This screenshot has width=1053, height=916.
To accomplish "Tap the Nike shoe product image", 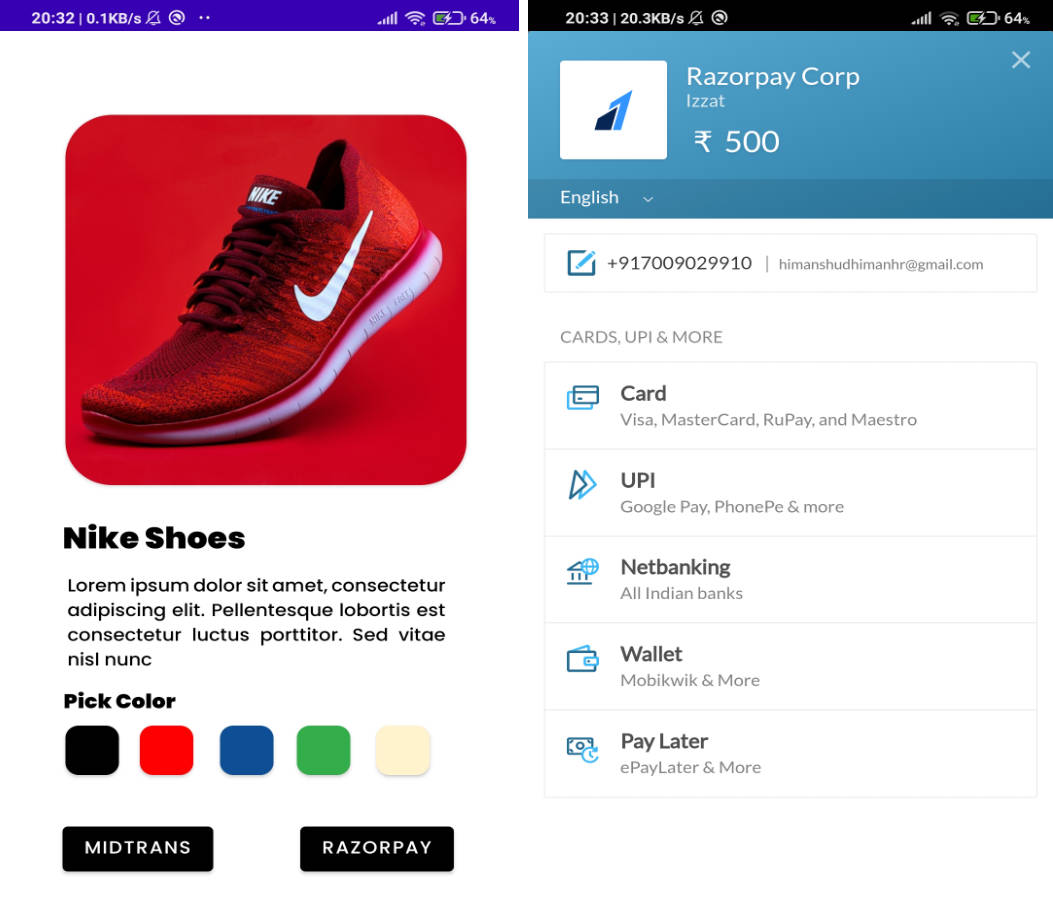I will tap(265, 300).
